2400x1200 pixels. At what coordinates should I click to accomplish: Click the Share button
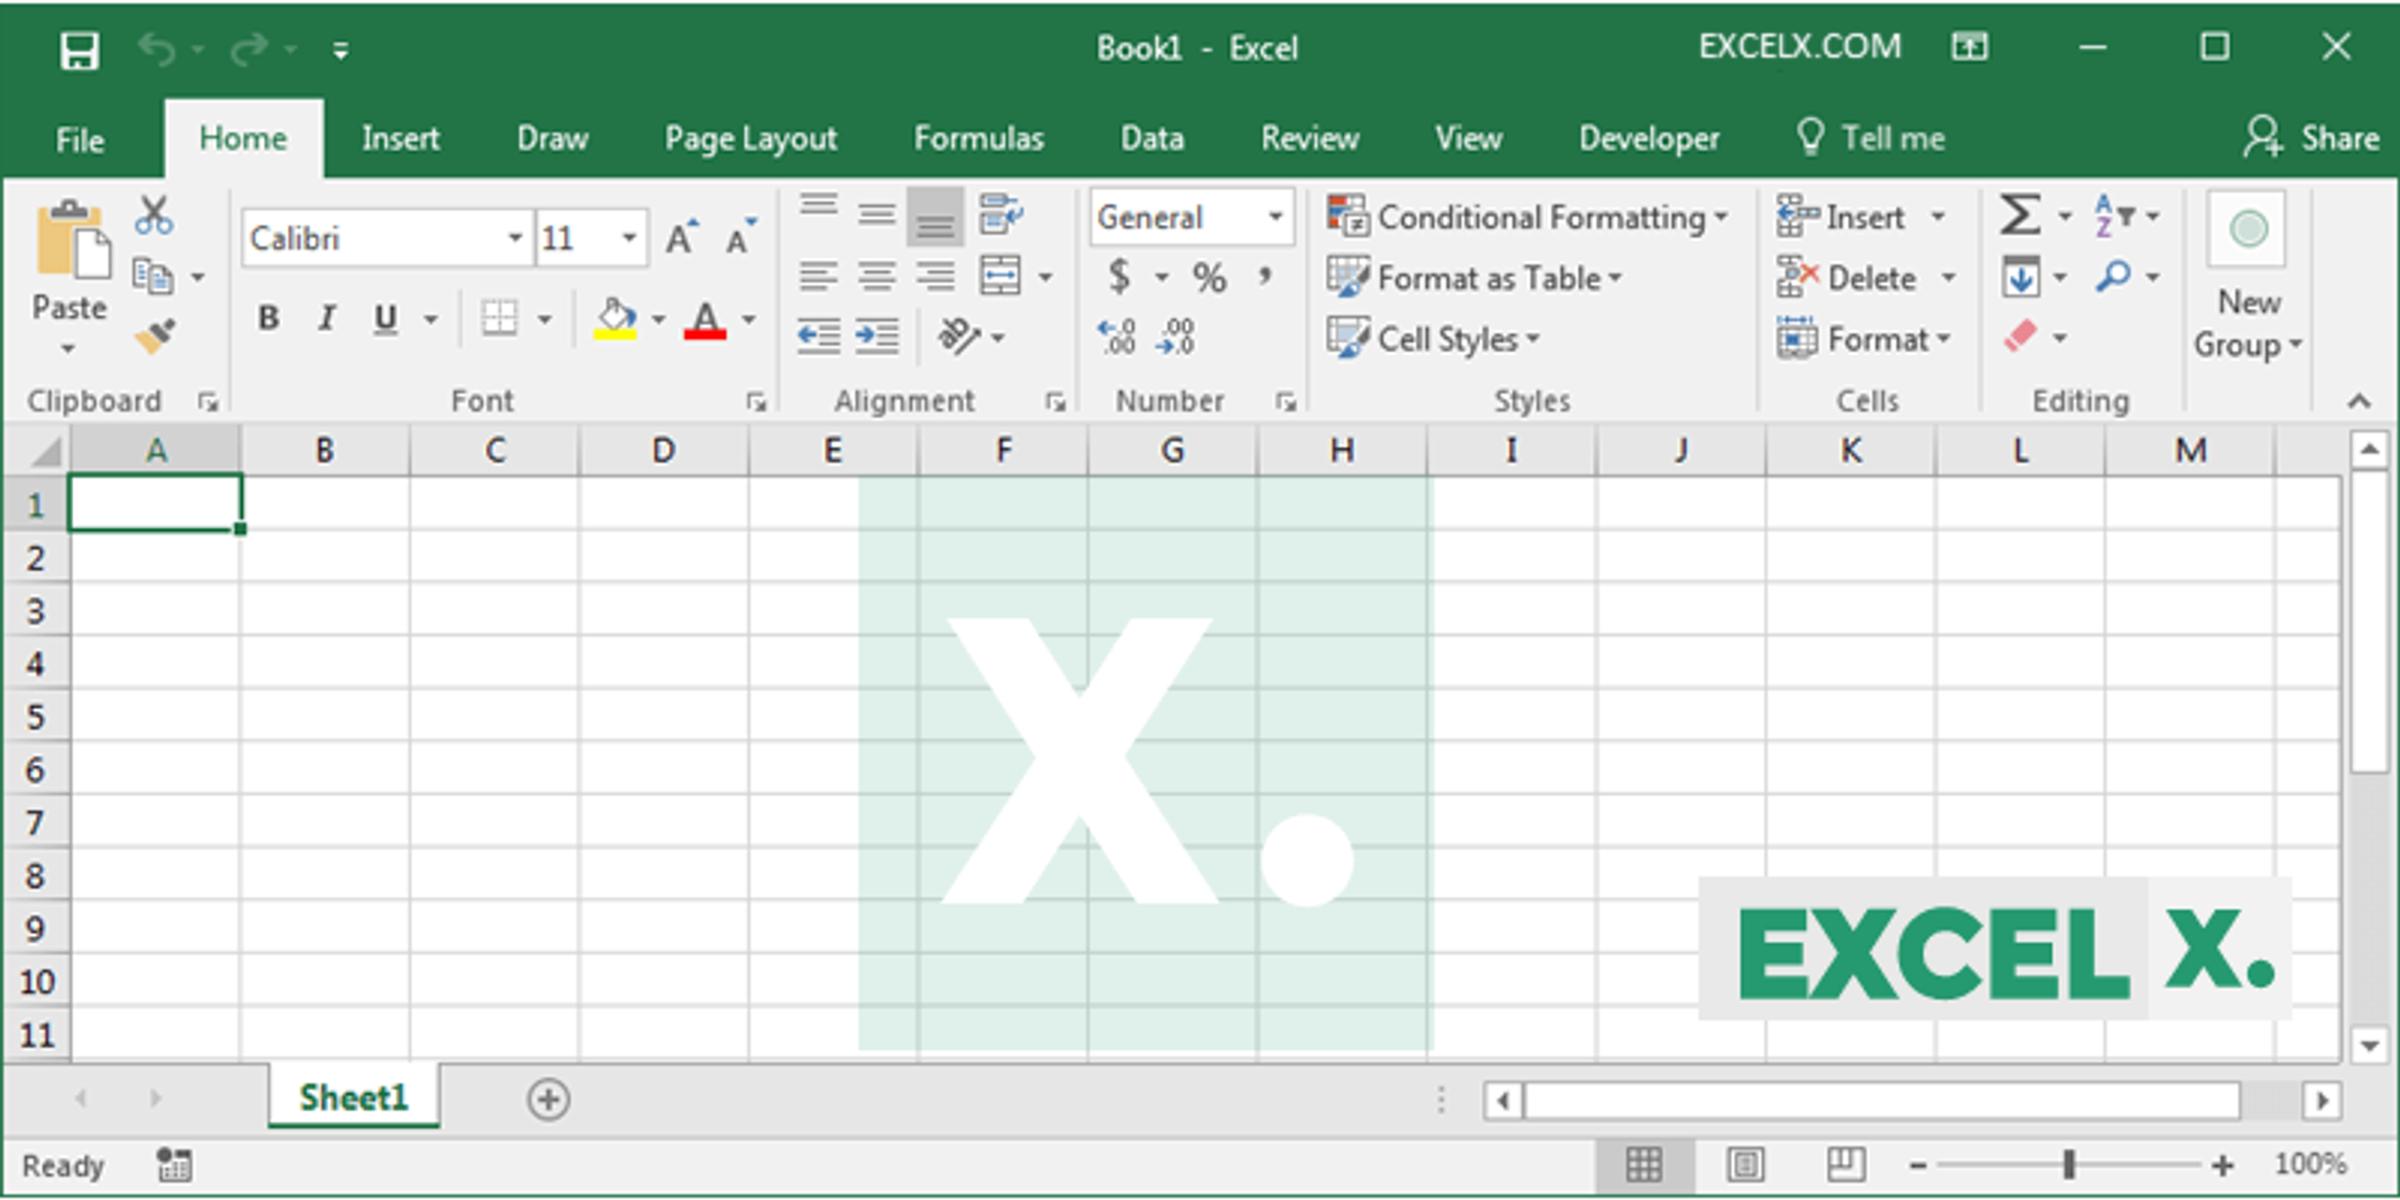[x=2311, y=137]
